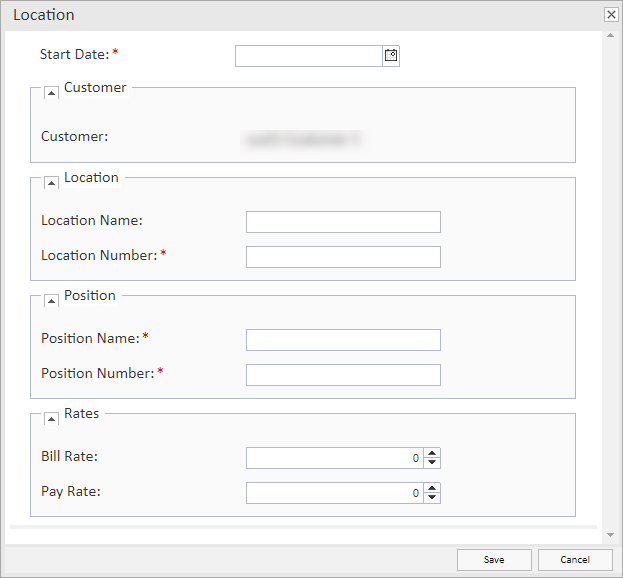Click the scrollbar up arrow
Image resolution: width=623 pixels, height=578 pixels.
610,36
